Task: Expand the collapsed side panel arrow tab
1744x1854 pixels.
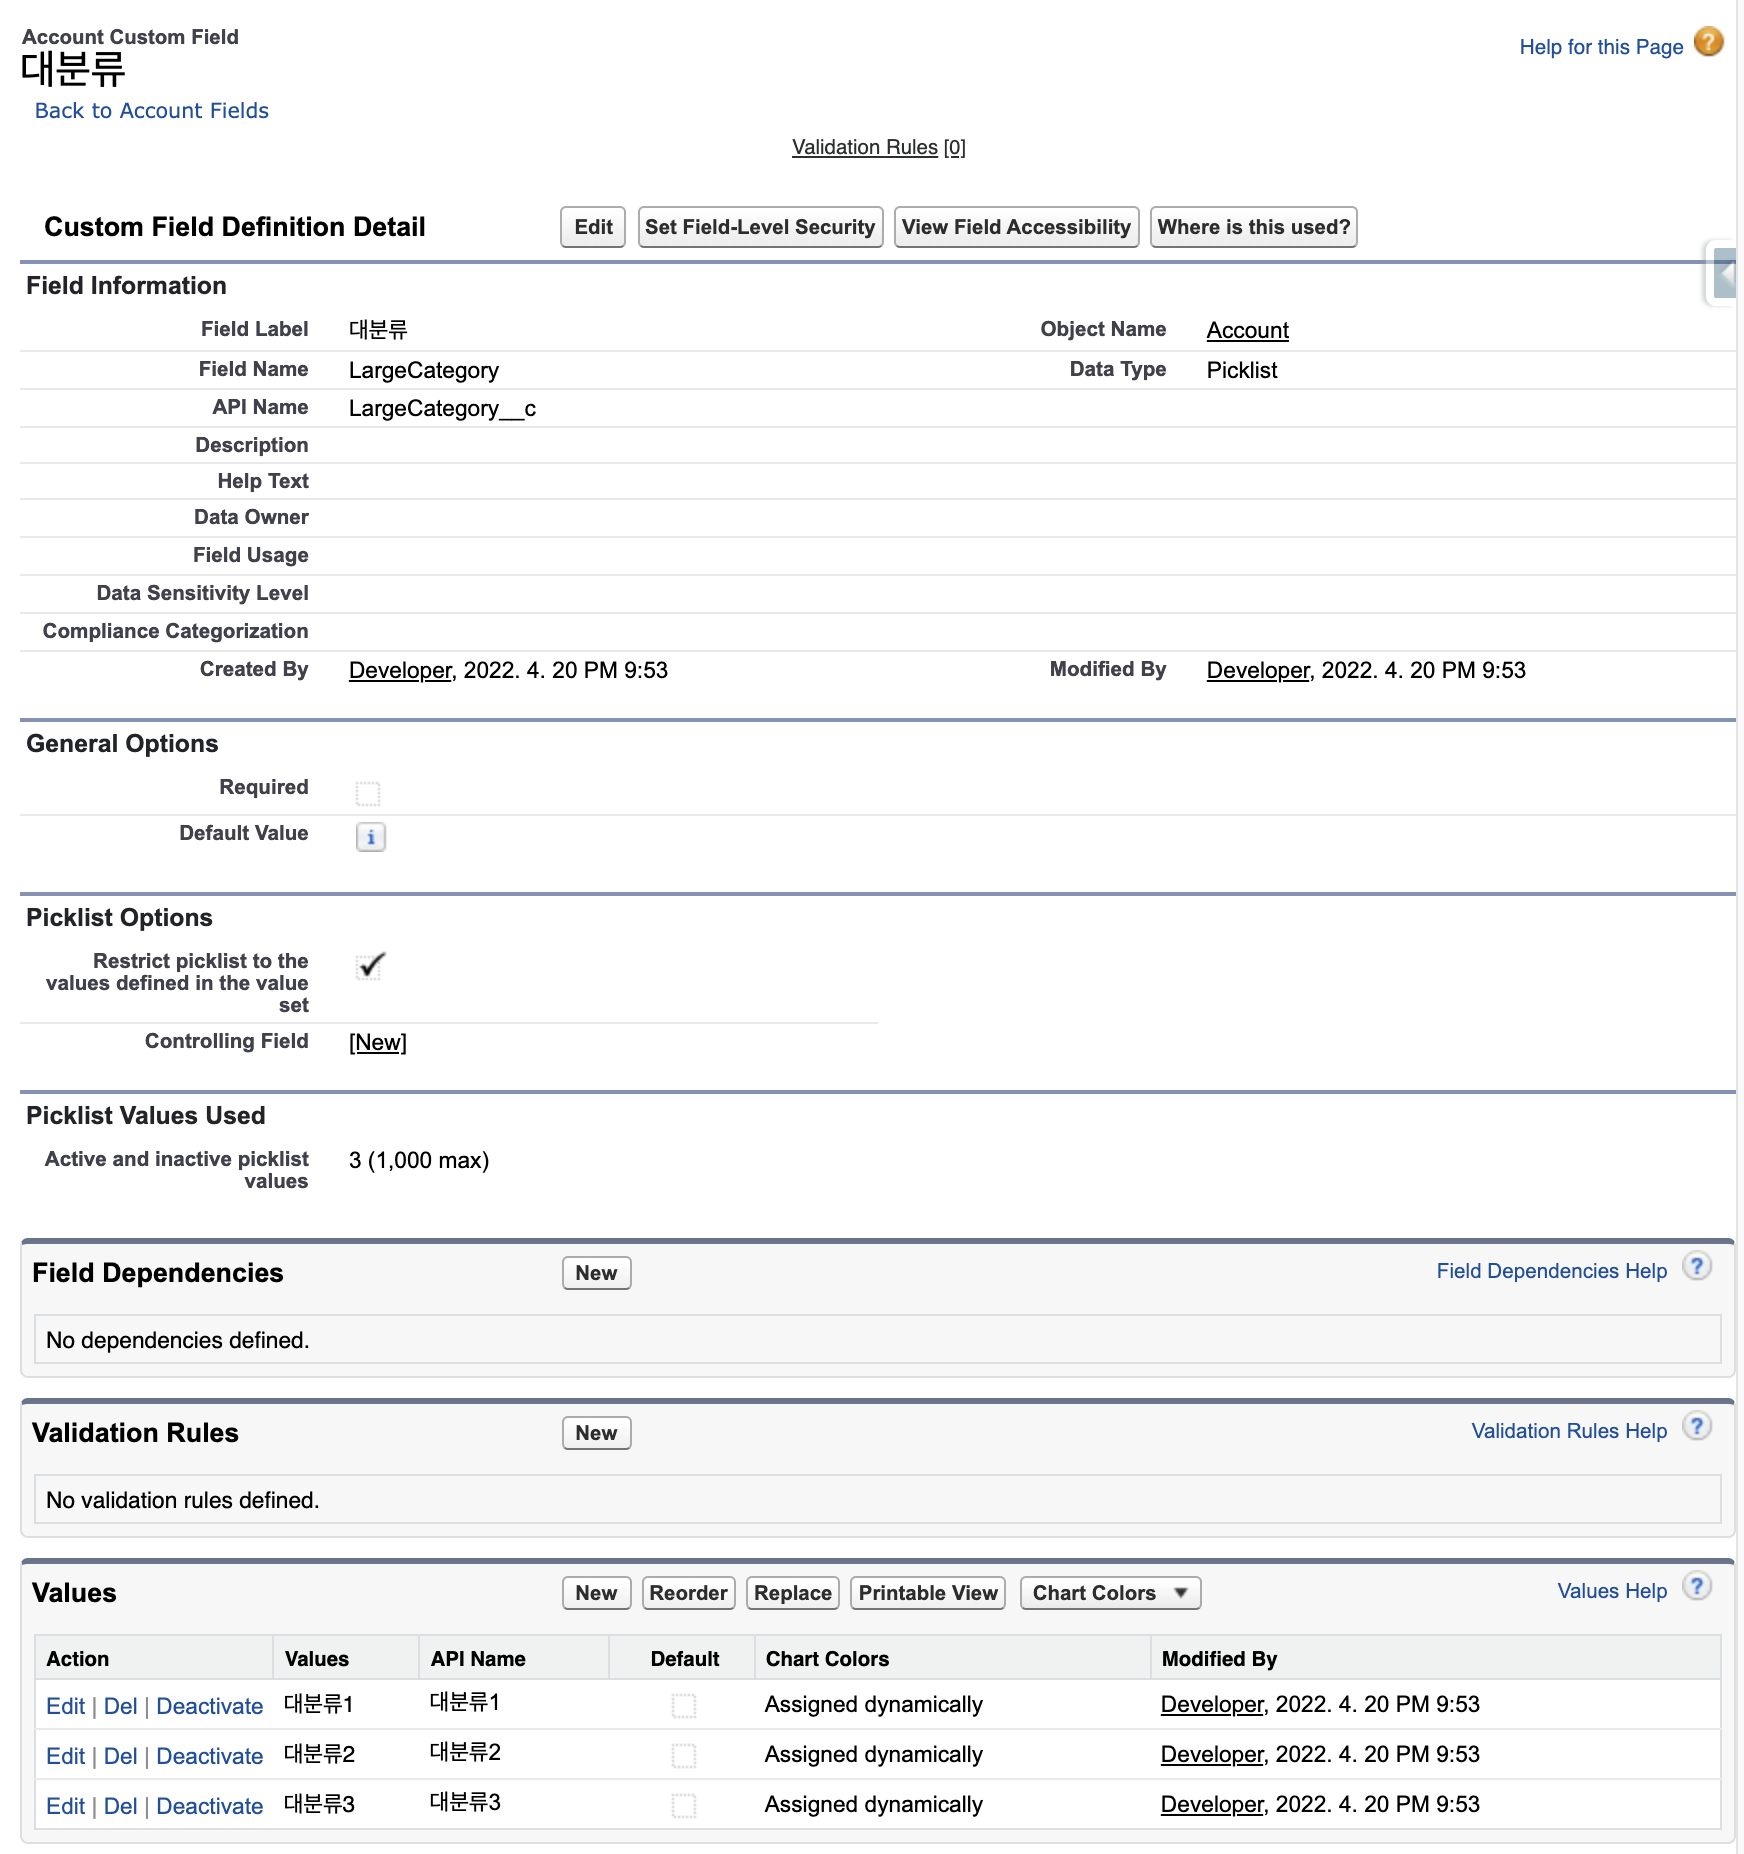Action: (x=1723, y=274)
